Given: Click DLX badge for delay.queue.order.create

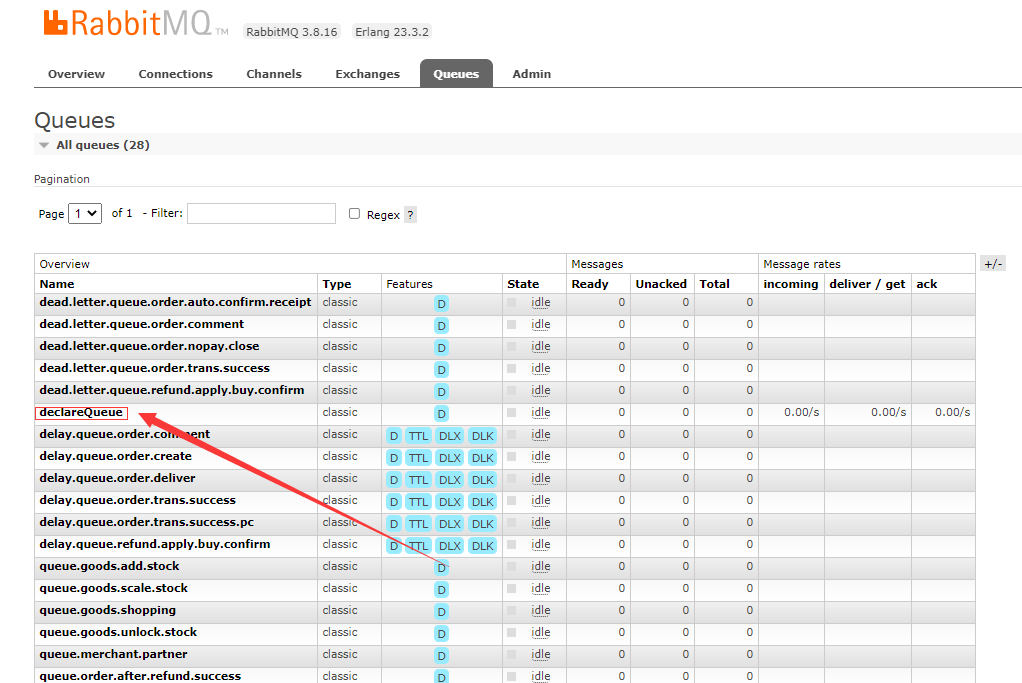Looking at the screenshot, I should 450,458.
